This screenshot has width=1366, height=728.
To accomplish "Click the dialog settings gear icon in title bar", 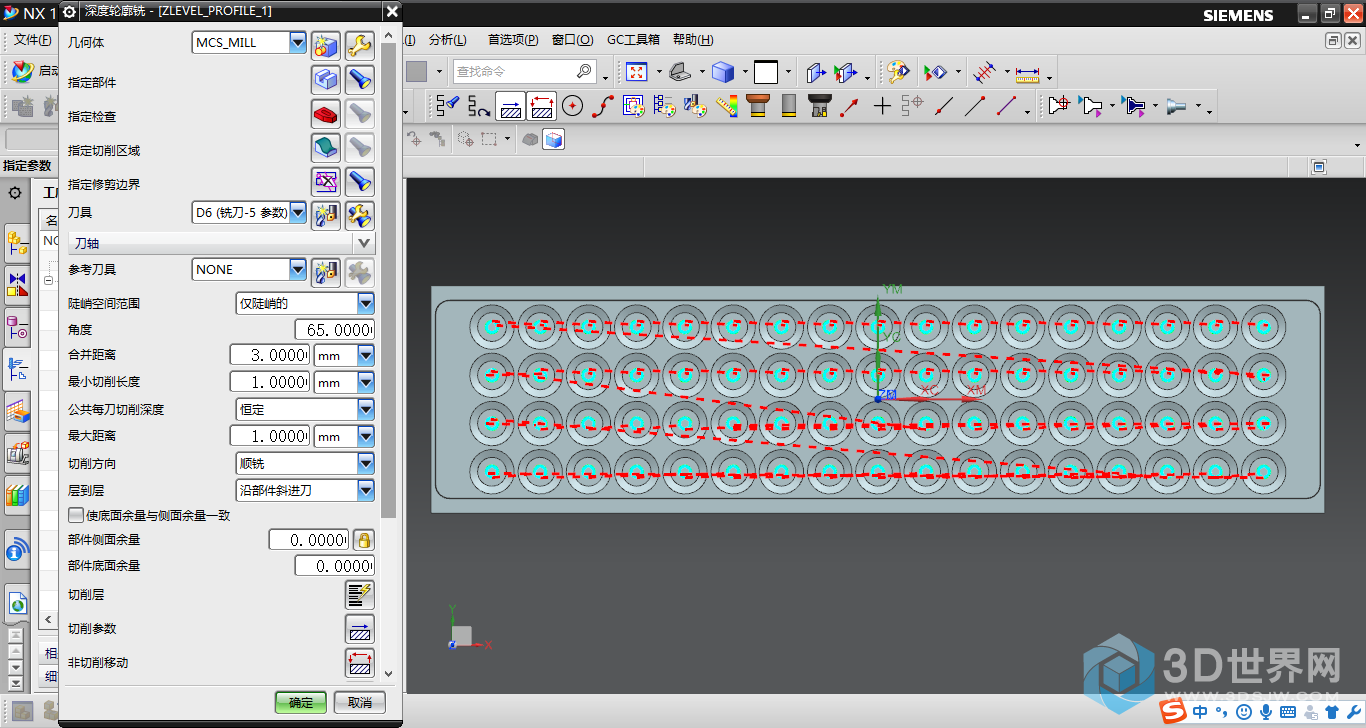I will coord(69,11).
